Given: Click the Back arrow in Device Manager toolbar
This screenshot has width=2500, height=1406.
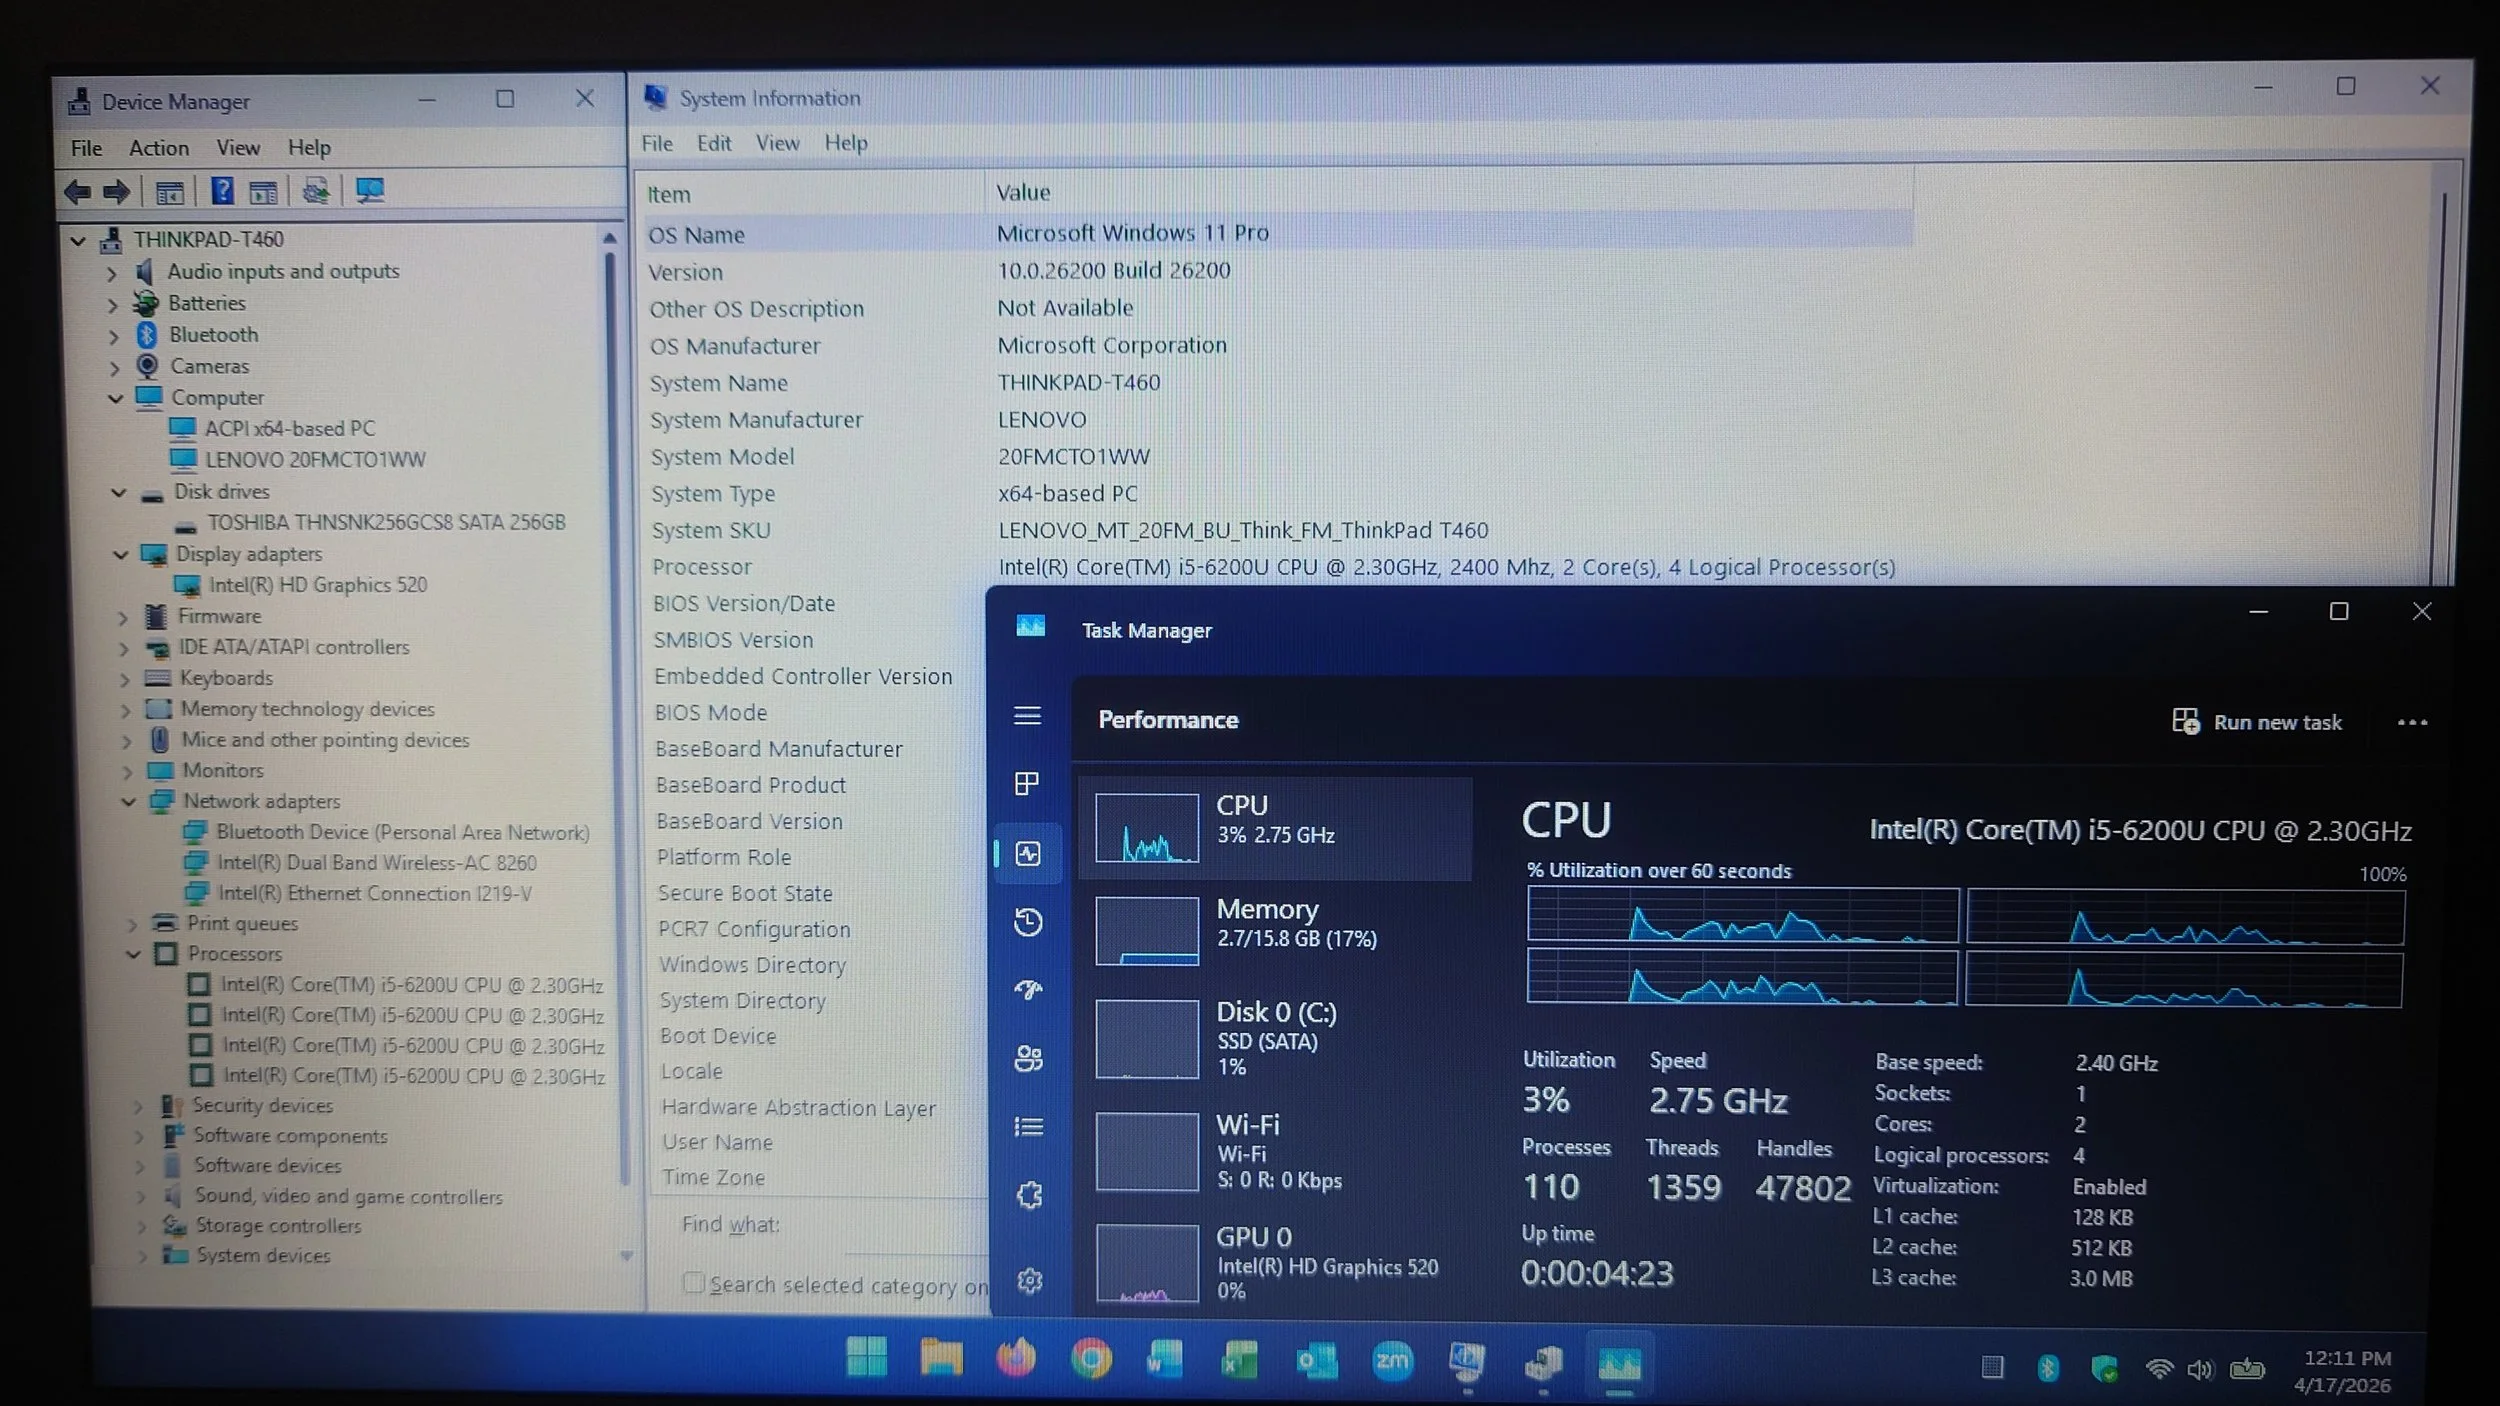Looking at the screenshot, I should pos(77,191).
